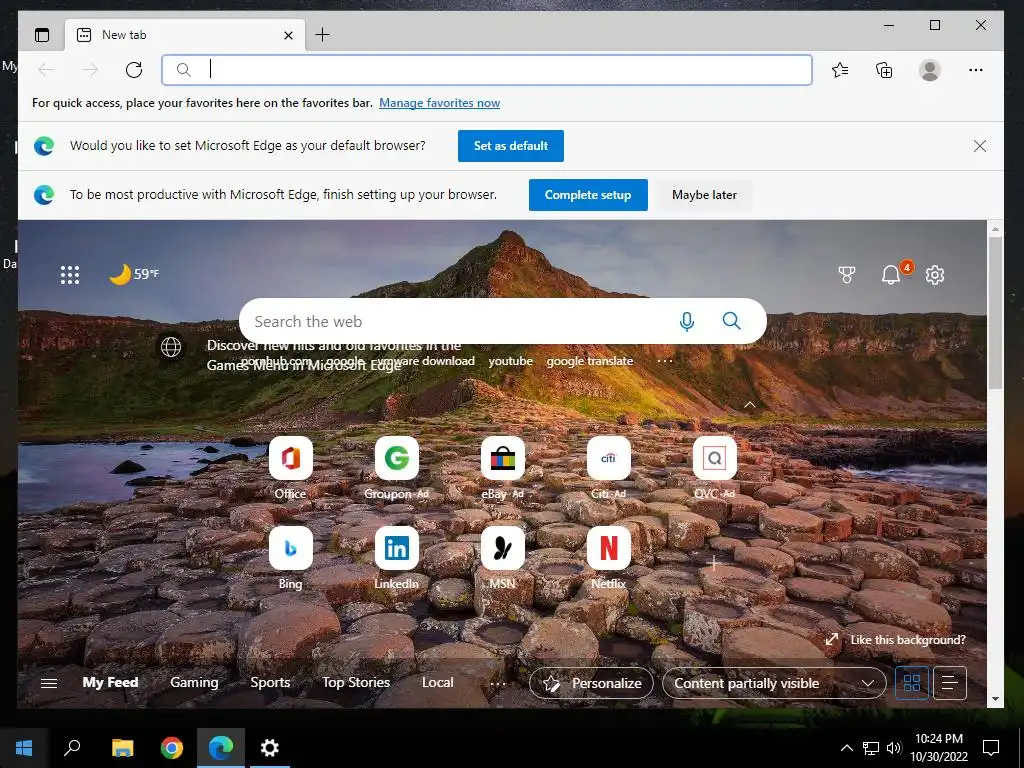The width and height of the screenshot is (1024, 768).
Task: Open taskbar search magnifier
Action: click(72, 747)
